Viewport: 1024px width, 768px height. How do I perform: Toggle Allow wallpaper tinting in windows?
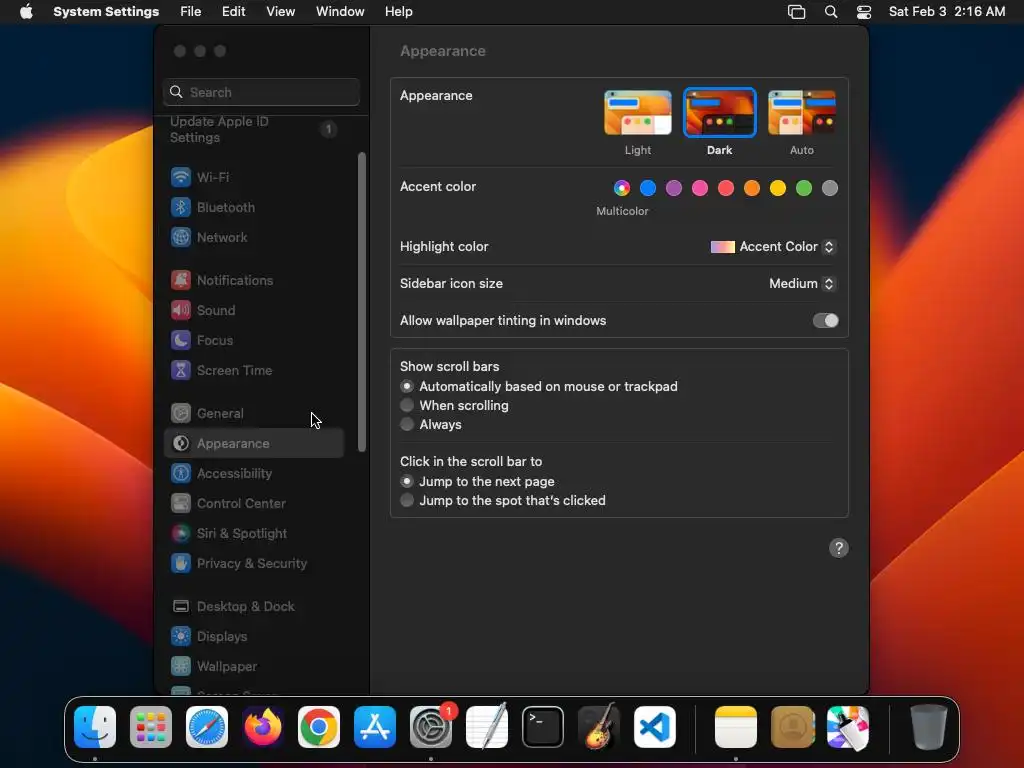click(825, 321)
